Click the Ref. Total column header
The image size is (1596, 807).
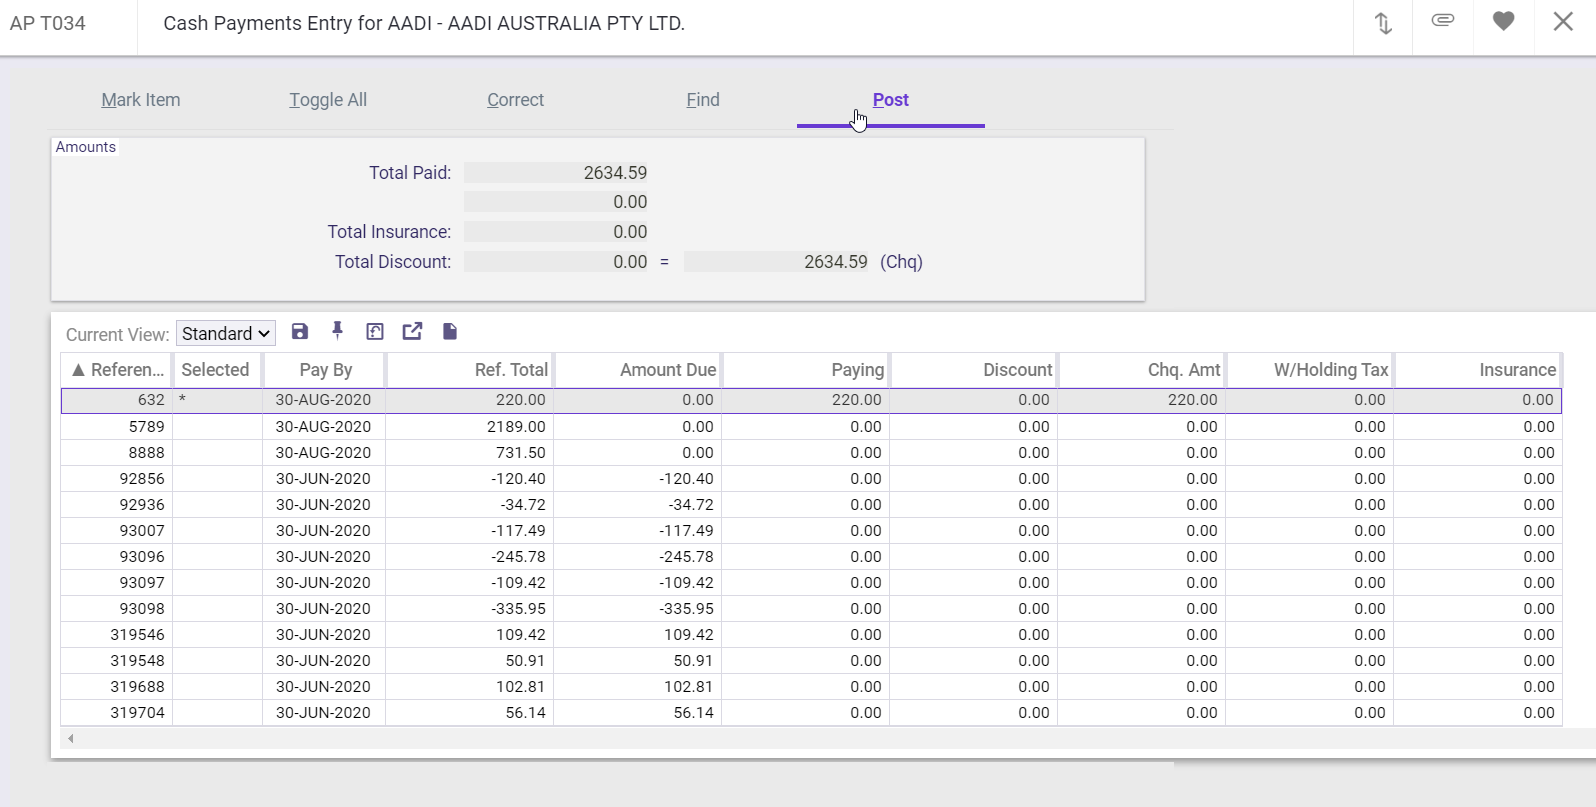point(470,370)
